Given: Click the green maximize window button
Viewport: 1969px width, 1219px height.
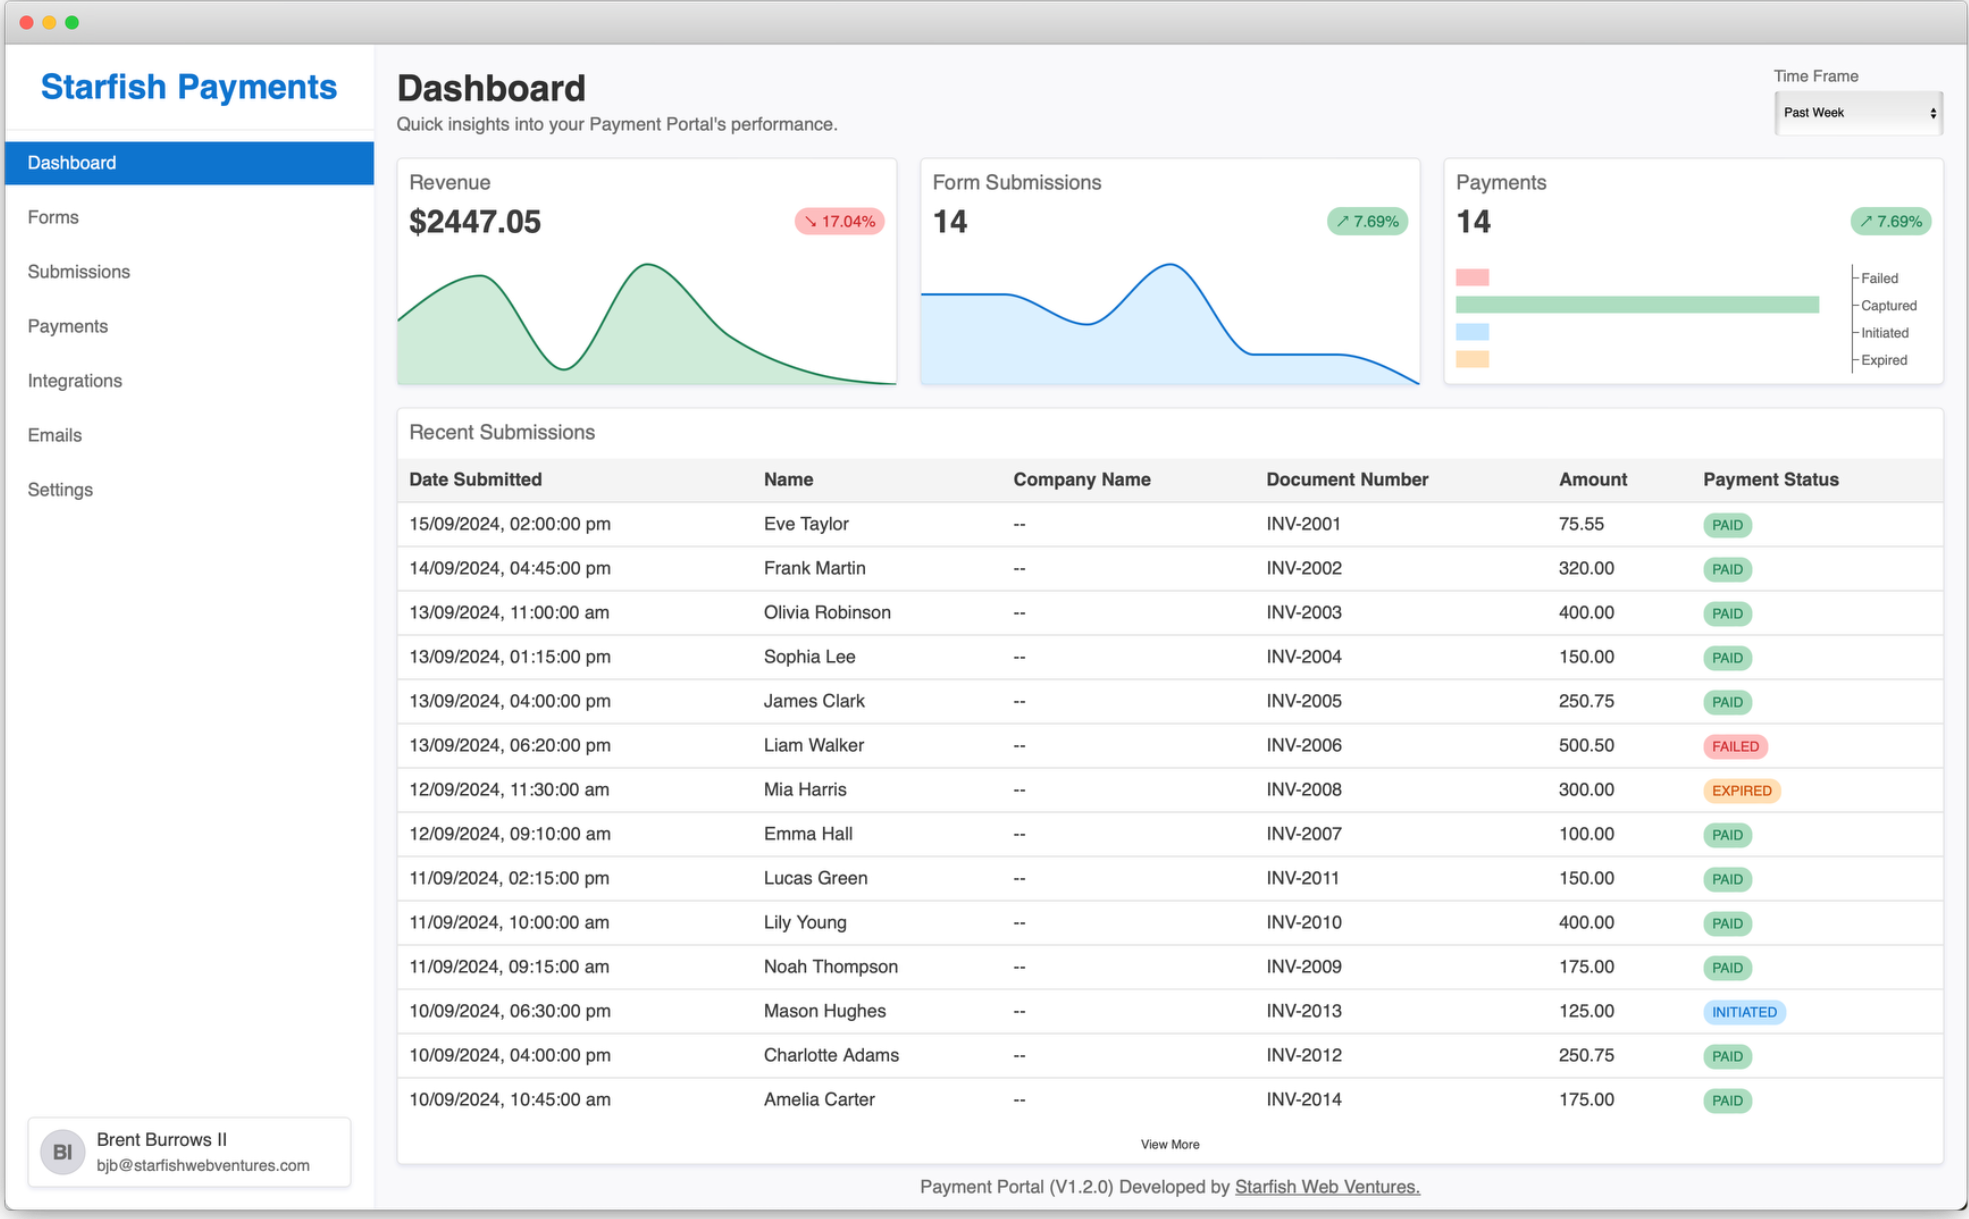Looking at the screenshot, I should [72, 22].
